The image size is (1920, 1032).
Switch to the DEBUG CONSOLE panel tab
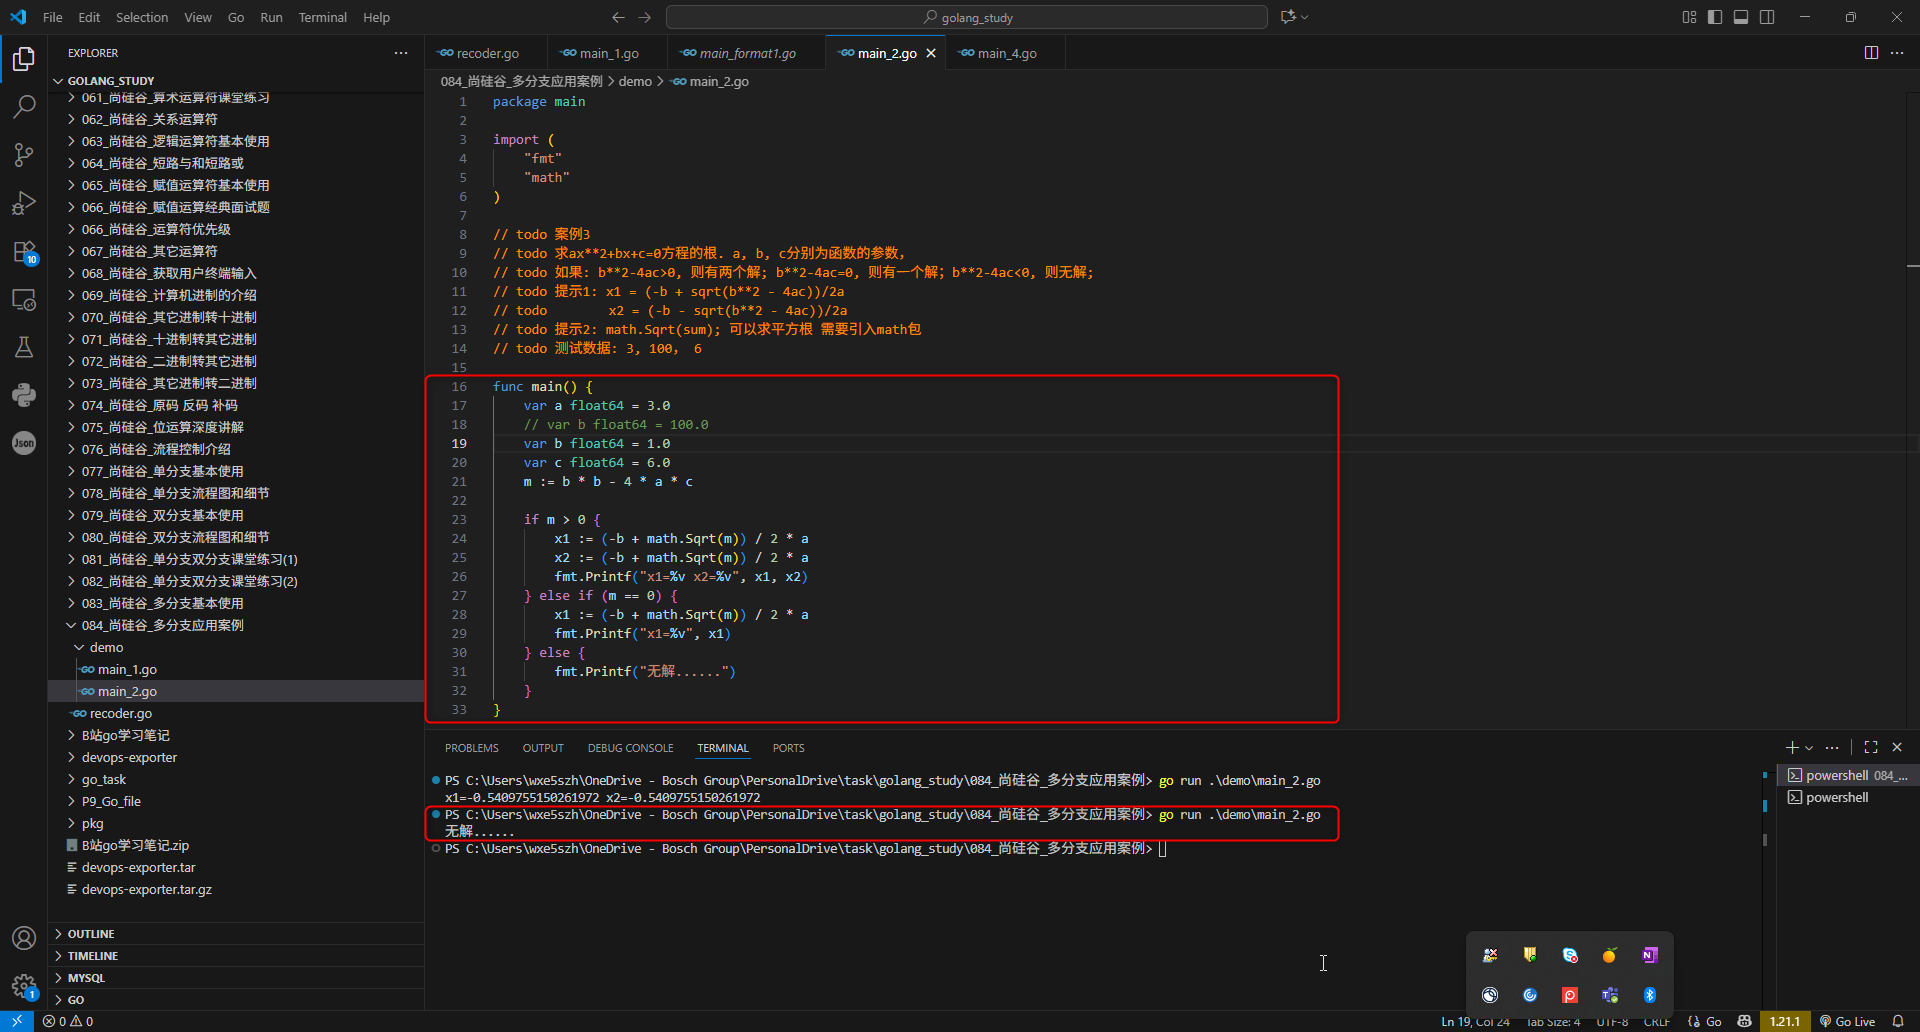(x=631, y=748)
